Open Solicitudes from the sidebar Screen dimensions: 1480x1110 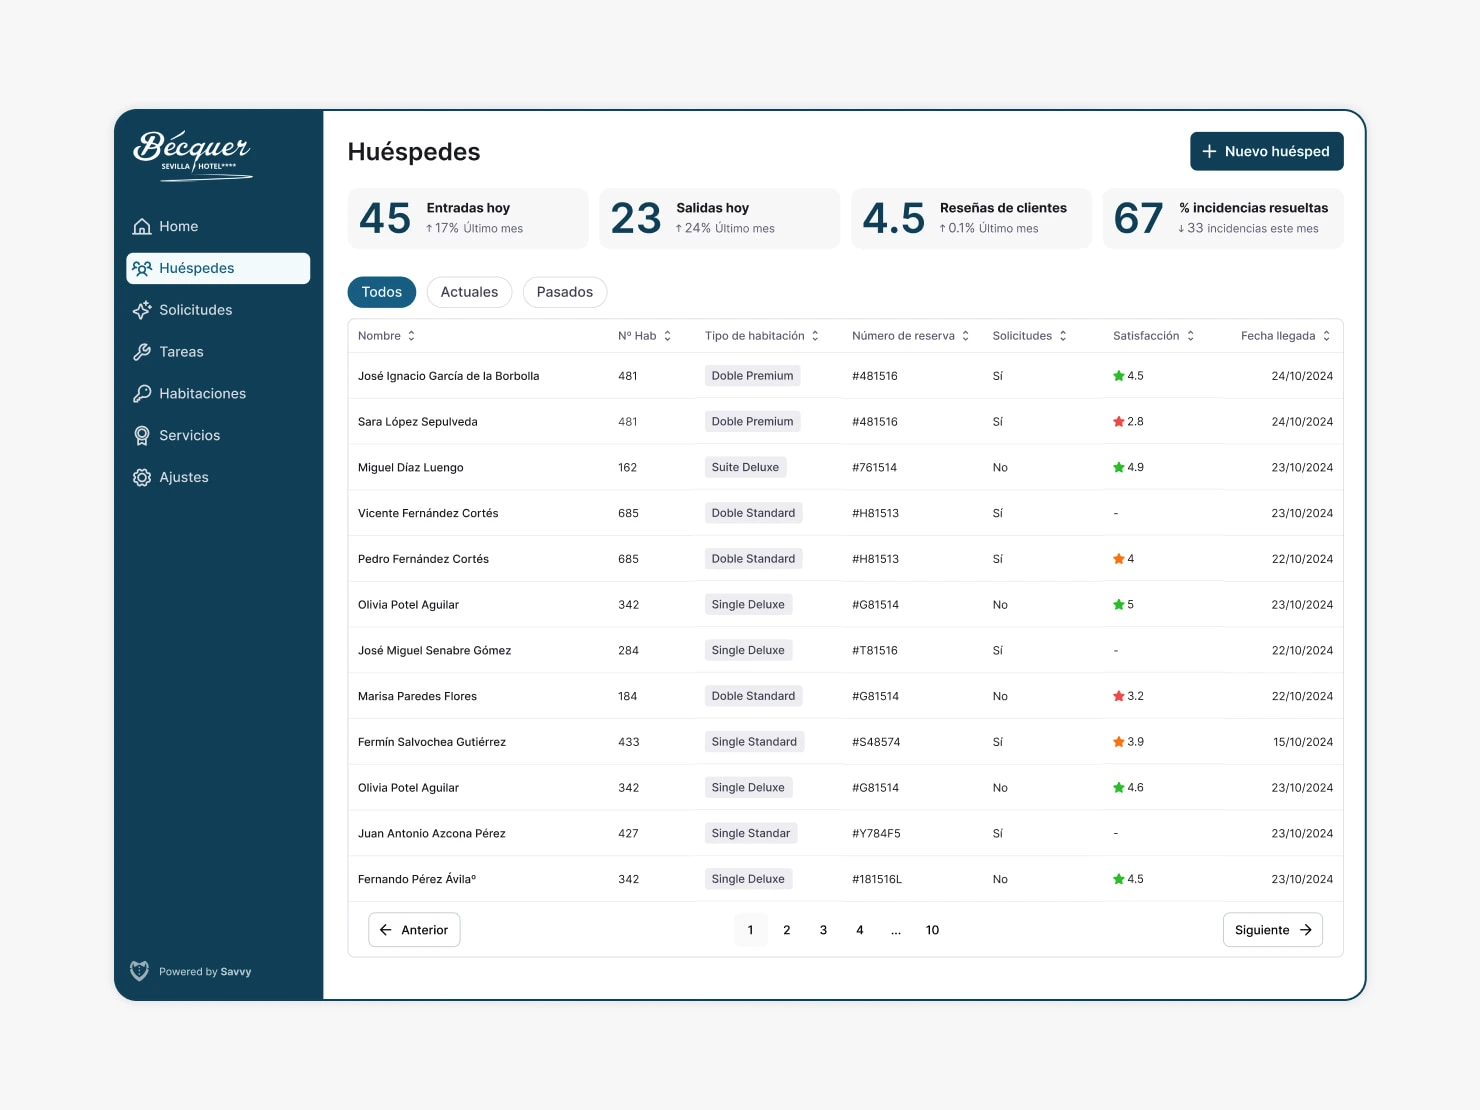[x=141, y=310]
